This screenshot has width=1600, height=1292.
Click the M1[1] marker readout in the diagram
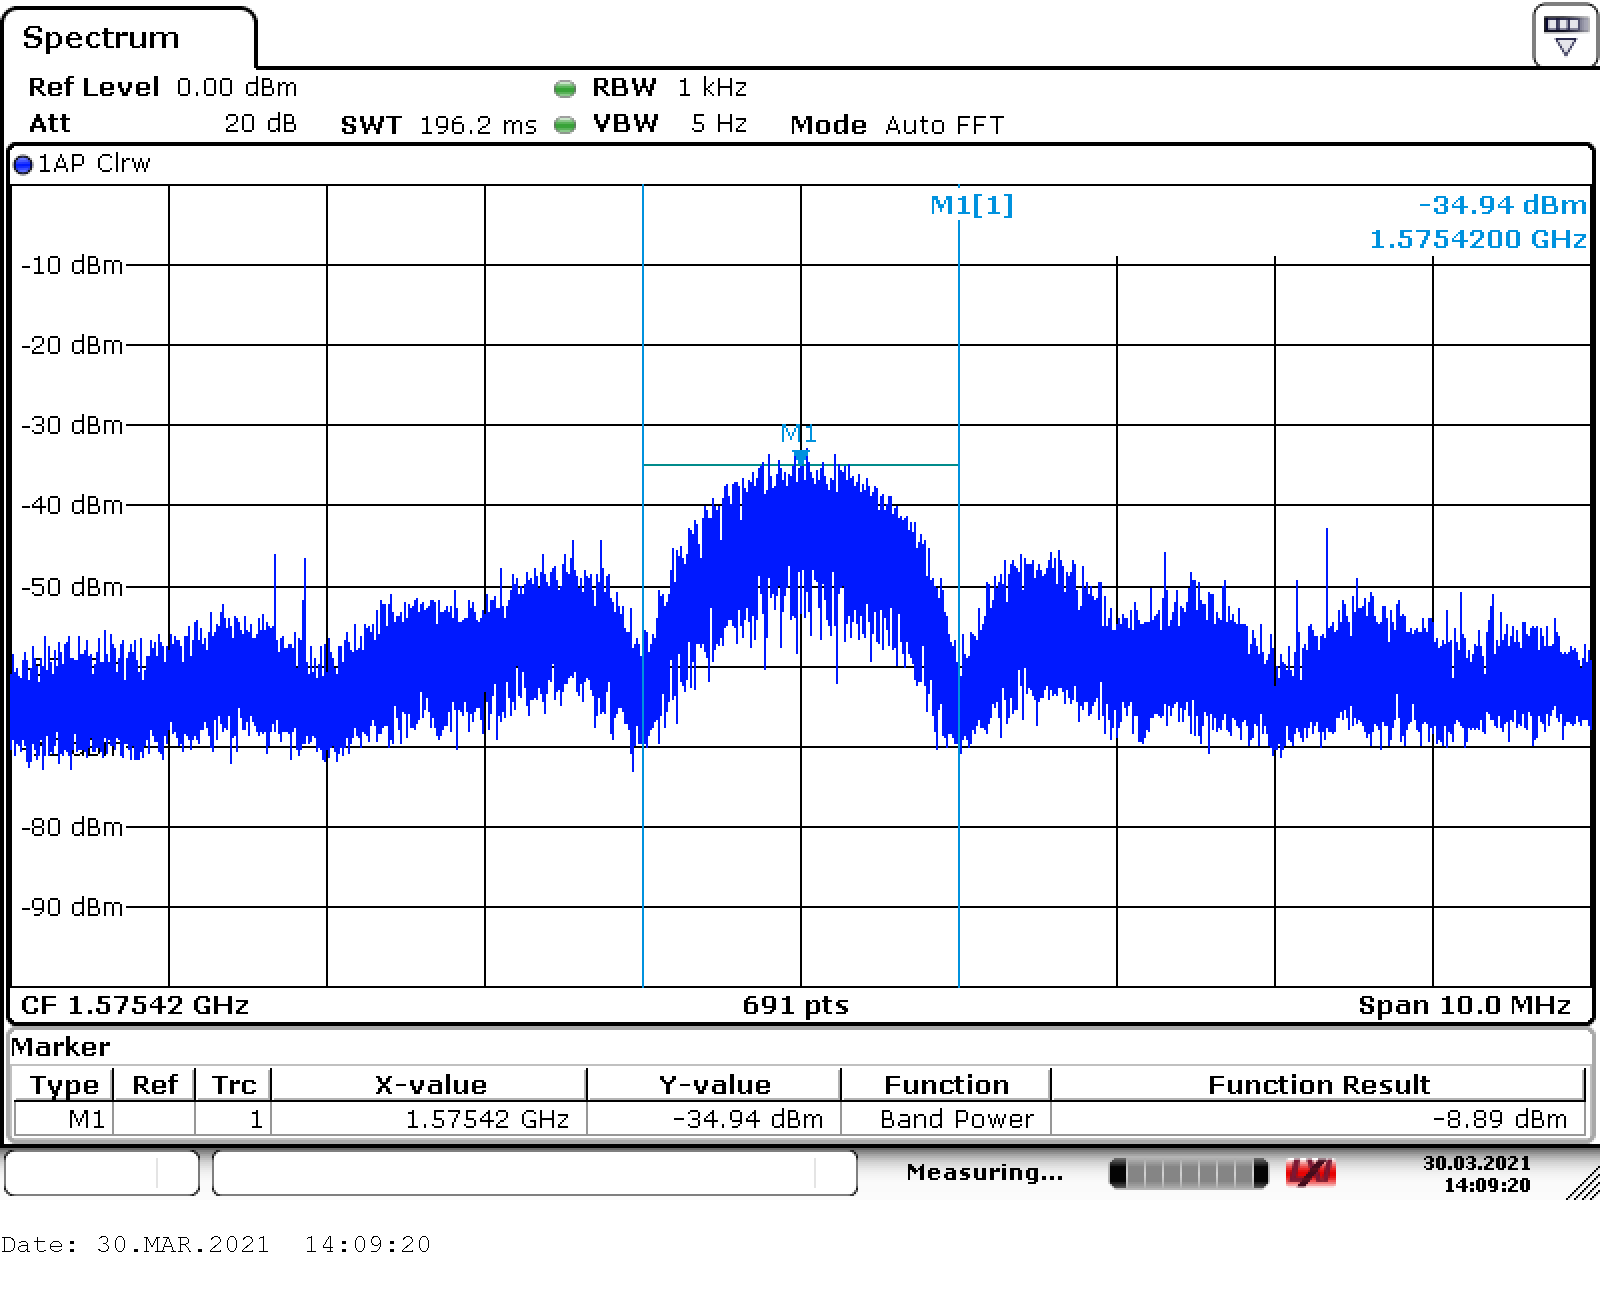971,205
